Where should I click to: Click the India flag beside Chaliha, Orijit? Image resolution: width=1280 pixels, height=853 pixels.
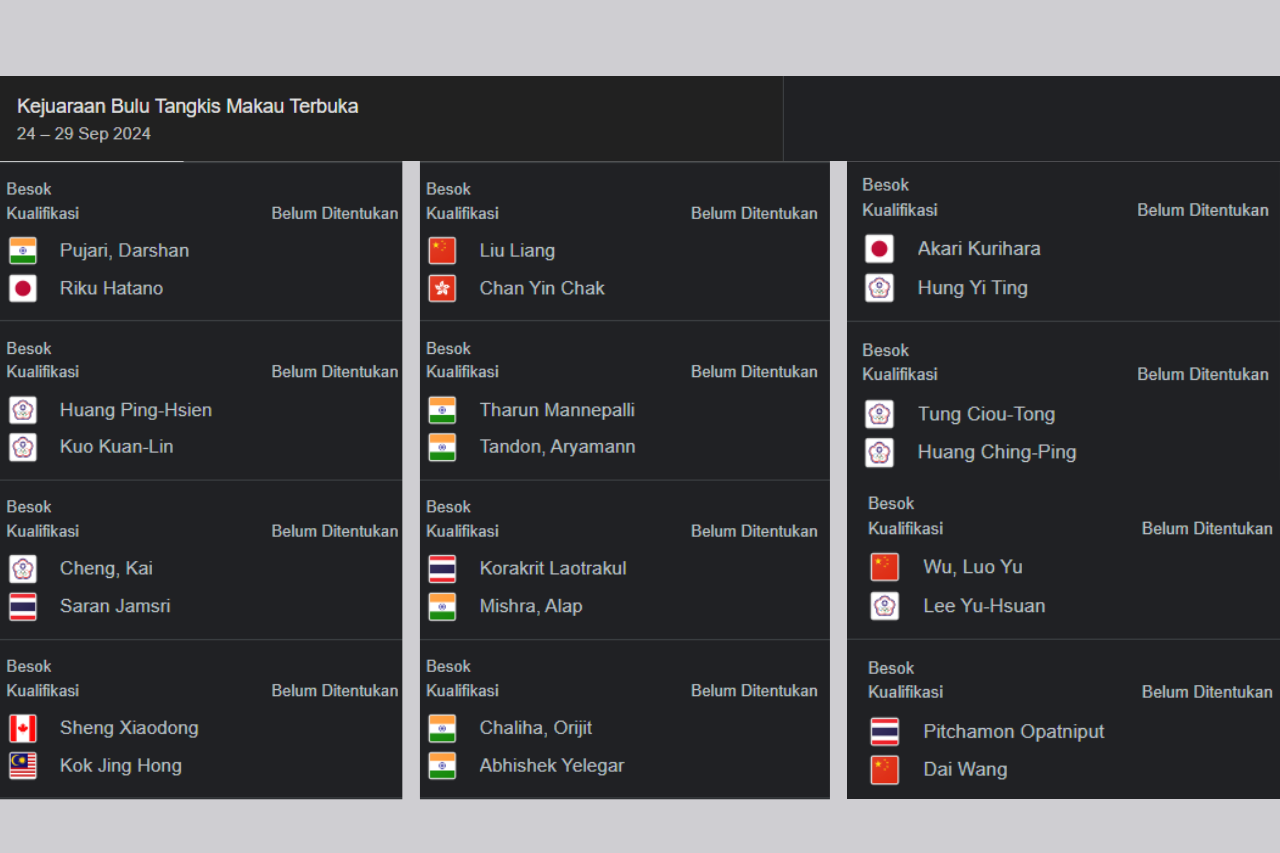(442, 728)
